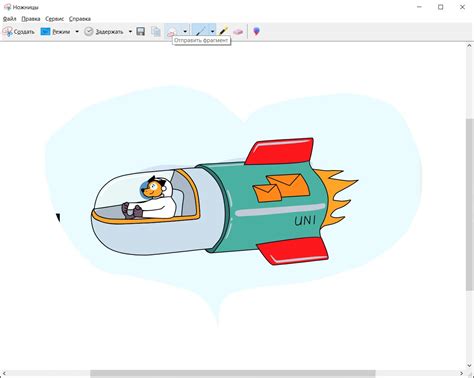Screen dimensions: 474x378
Task: Expand the pen options dropdown arrow
Action: pyautogui.click(x=212, y=32)
